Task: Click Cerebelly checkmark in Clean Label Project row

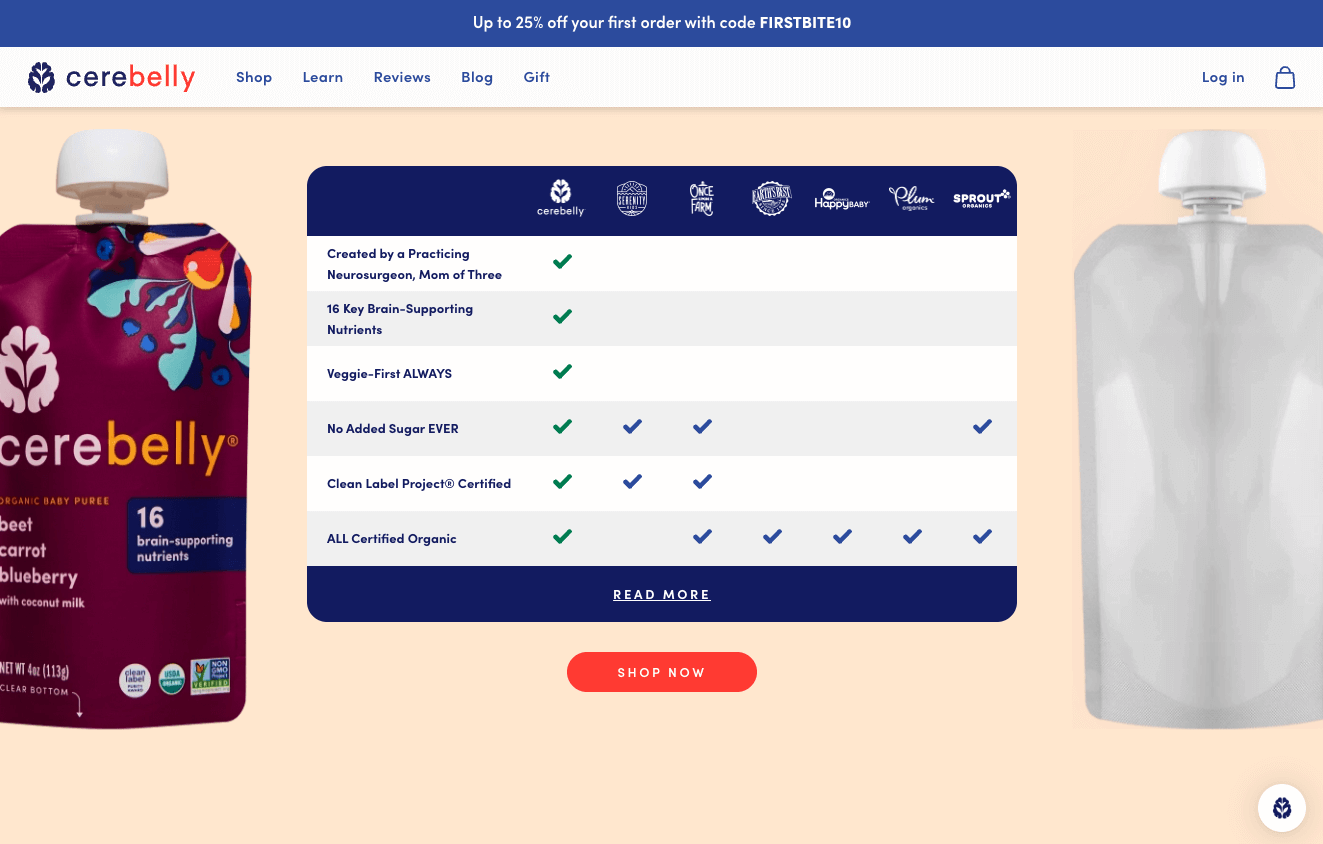Action: [x=562, y=482]
